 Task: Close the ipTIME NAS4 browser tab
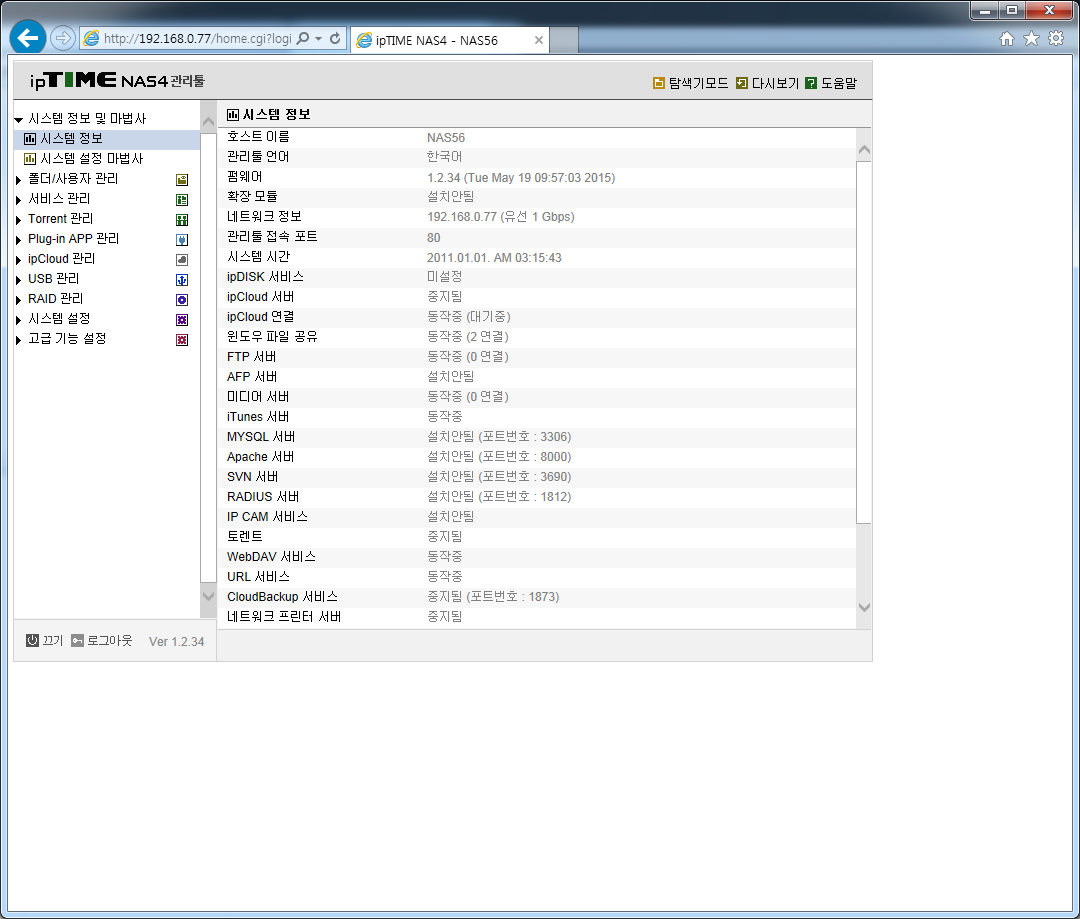539,40
